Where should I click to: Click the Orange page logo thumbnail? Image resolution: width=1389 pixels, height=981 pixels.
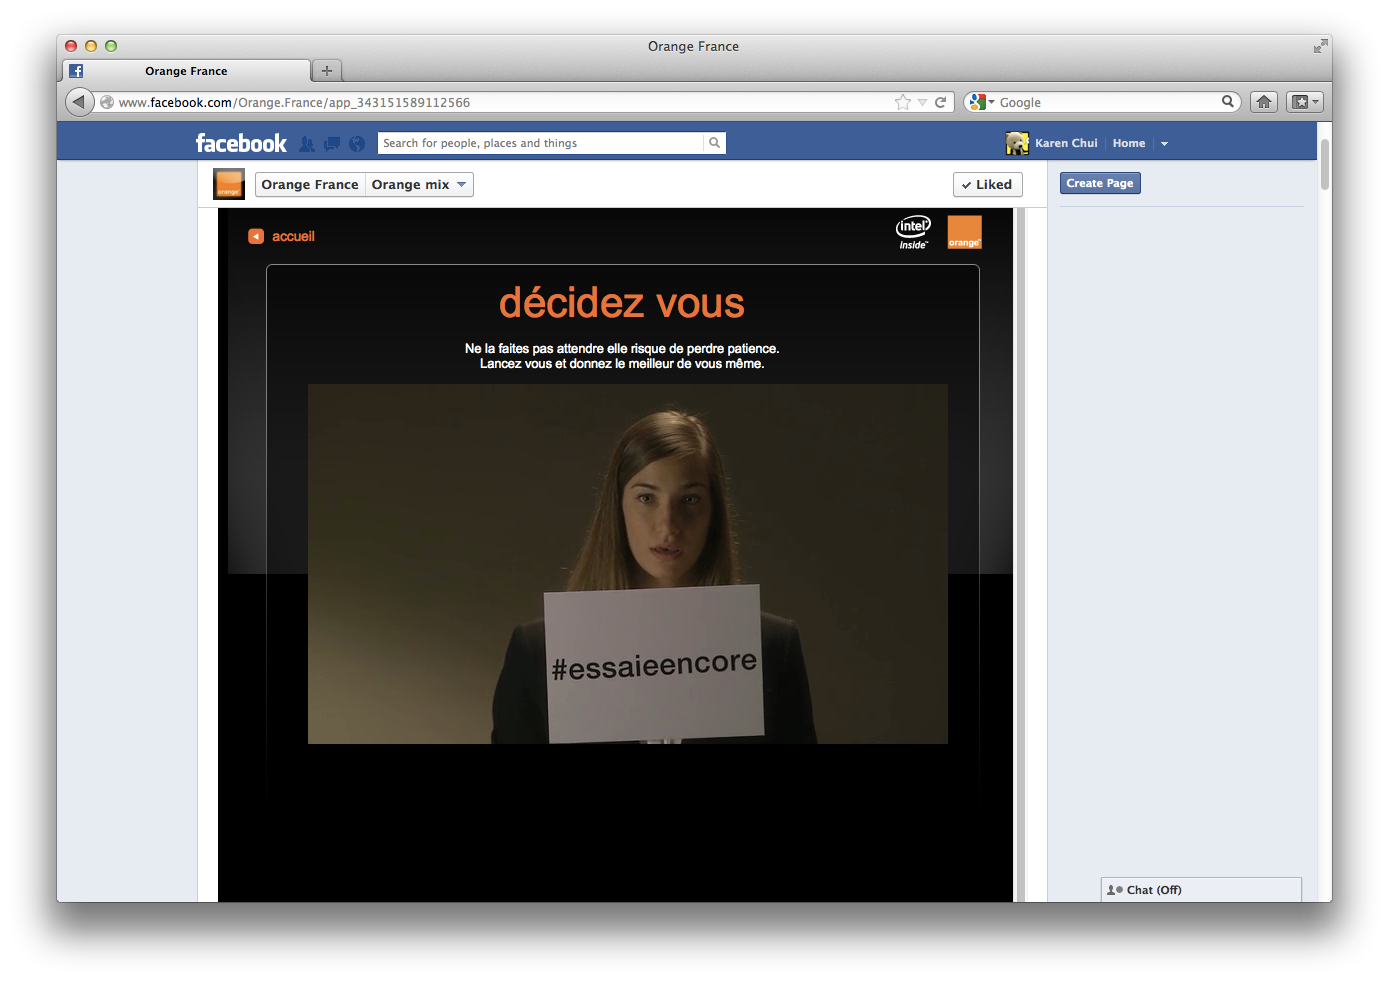click(229, 184)
